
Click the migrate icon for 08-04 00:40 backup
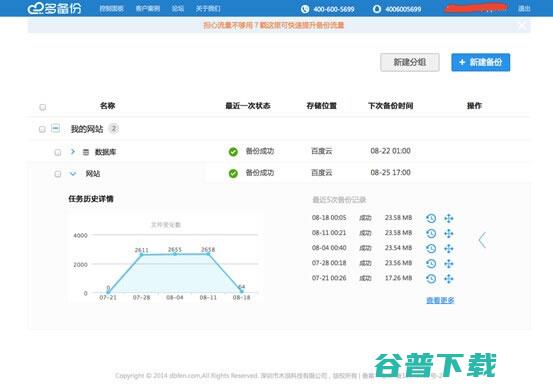tap(449, 248)
